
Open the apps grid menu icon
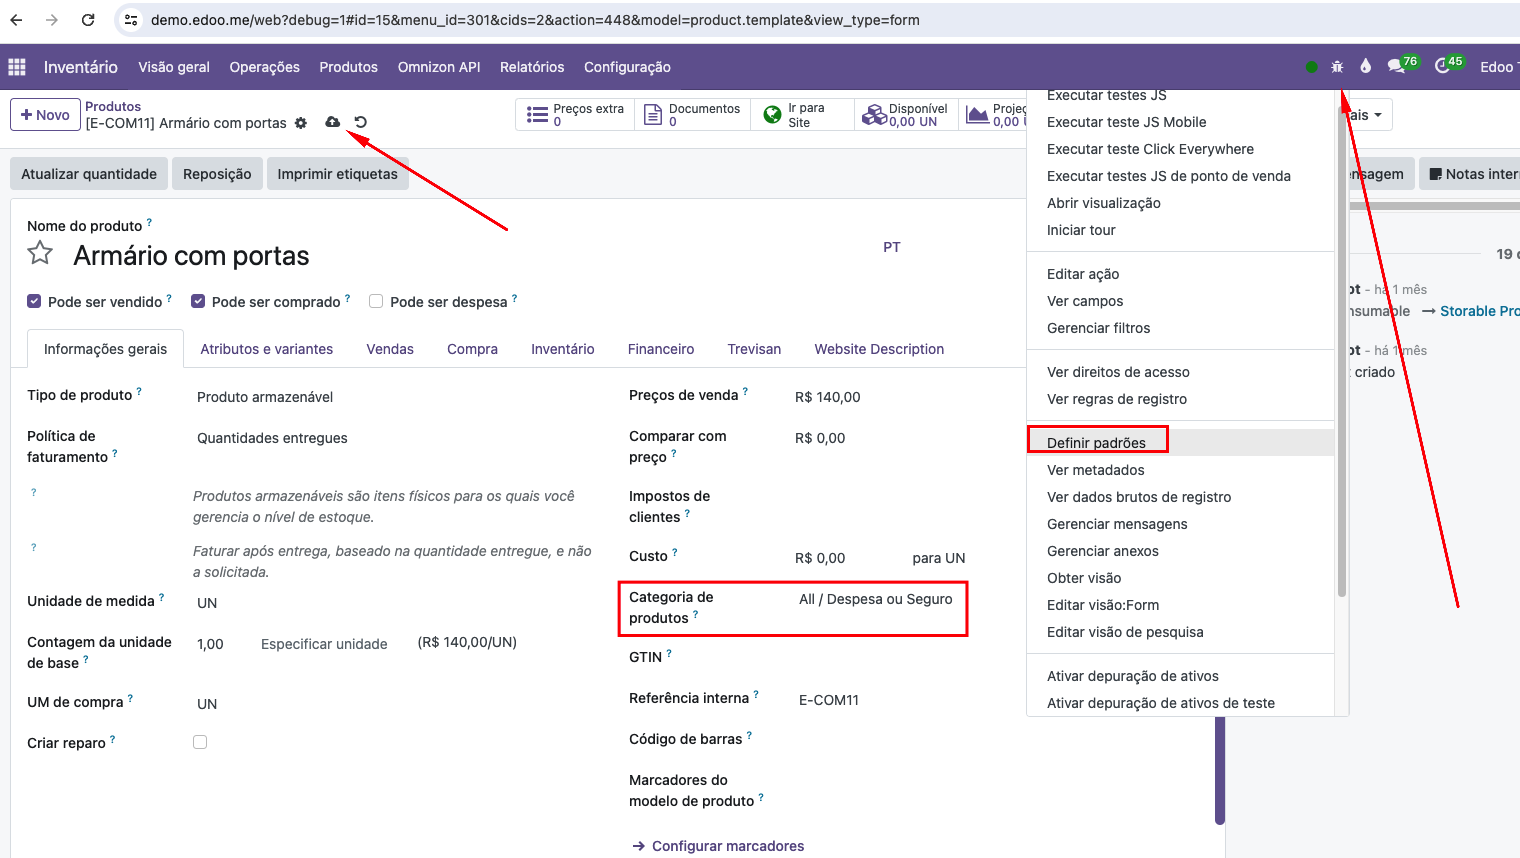pos(17,67)
